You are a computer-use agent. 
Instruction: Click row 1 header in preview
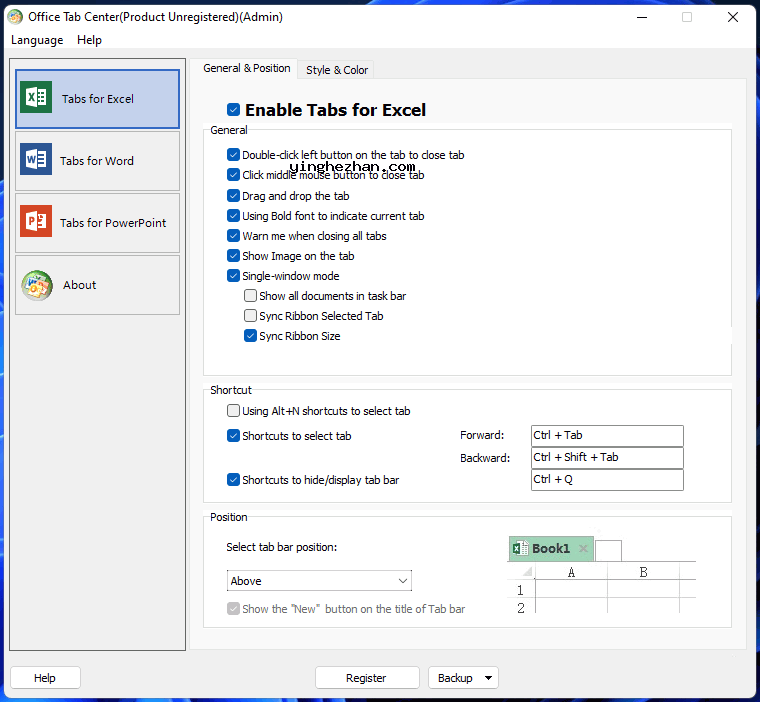pos(521,590)
